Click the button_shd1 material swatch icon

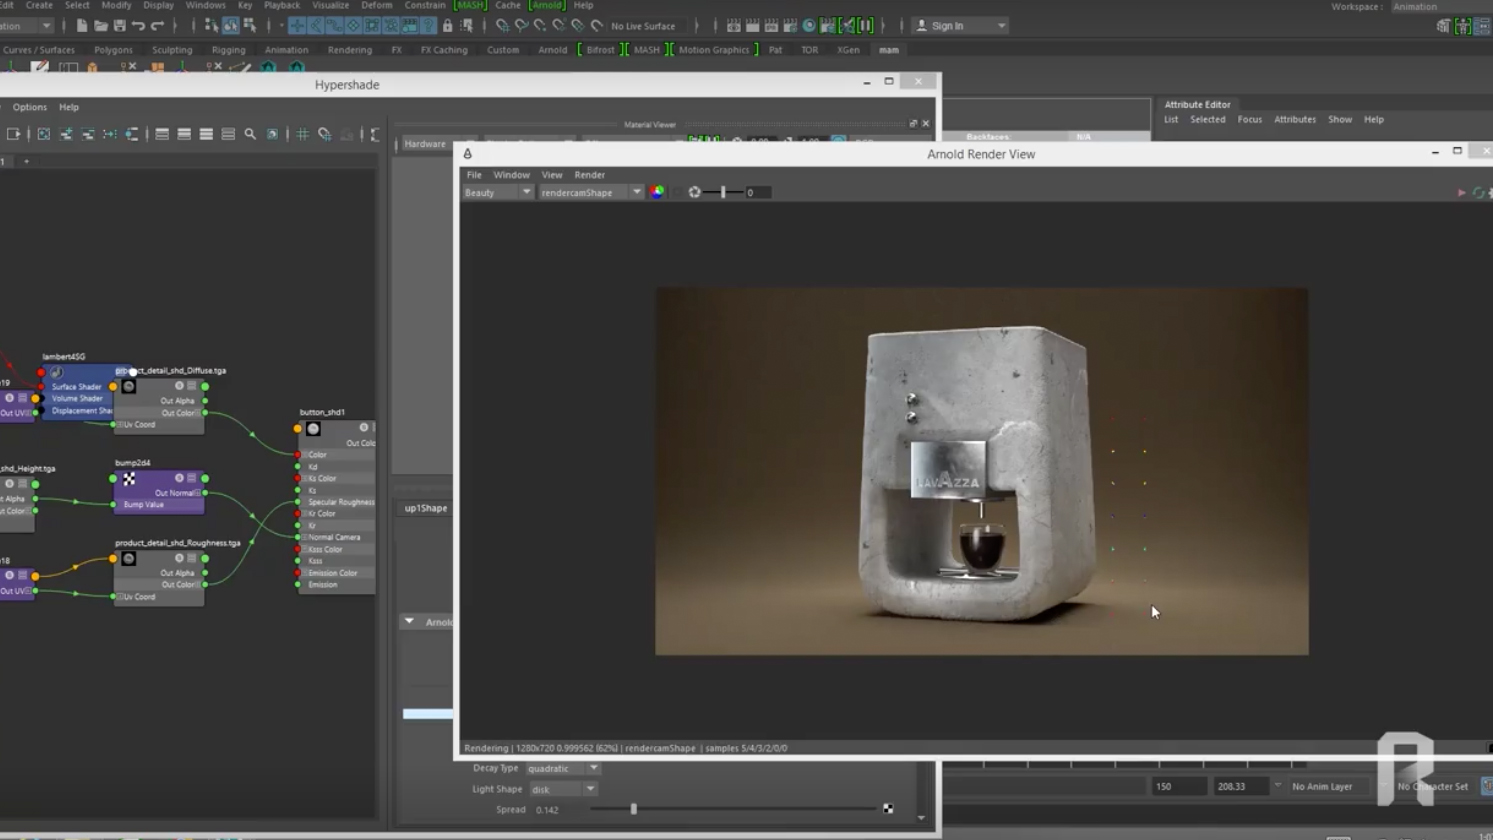[313, 428]
